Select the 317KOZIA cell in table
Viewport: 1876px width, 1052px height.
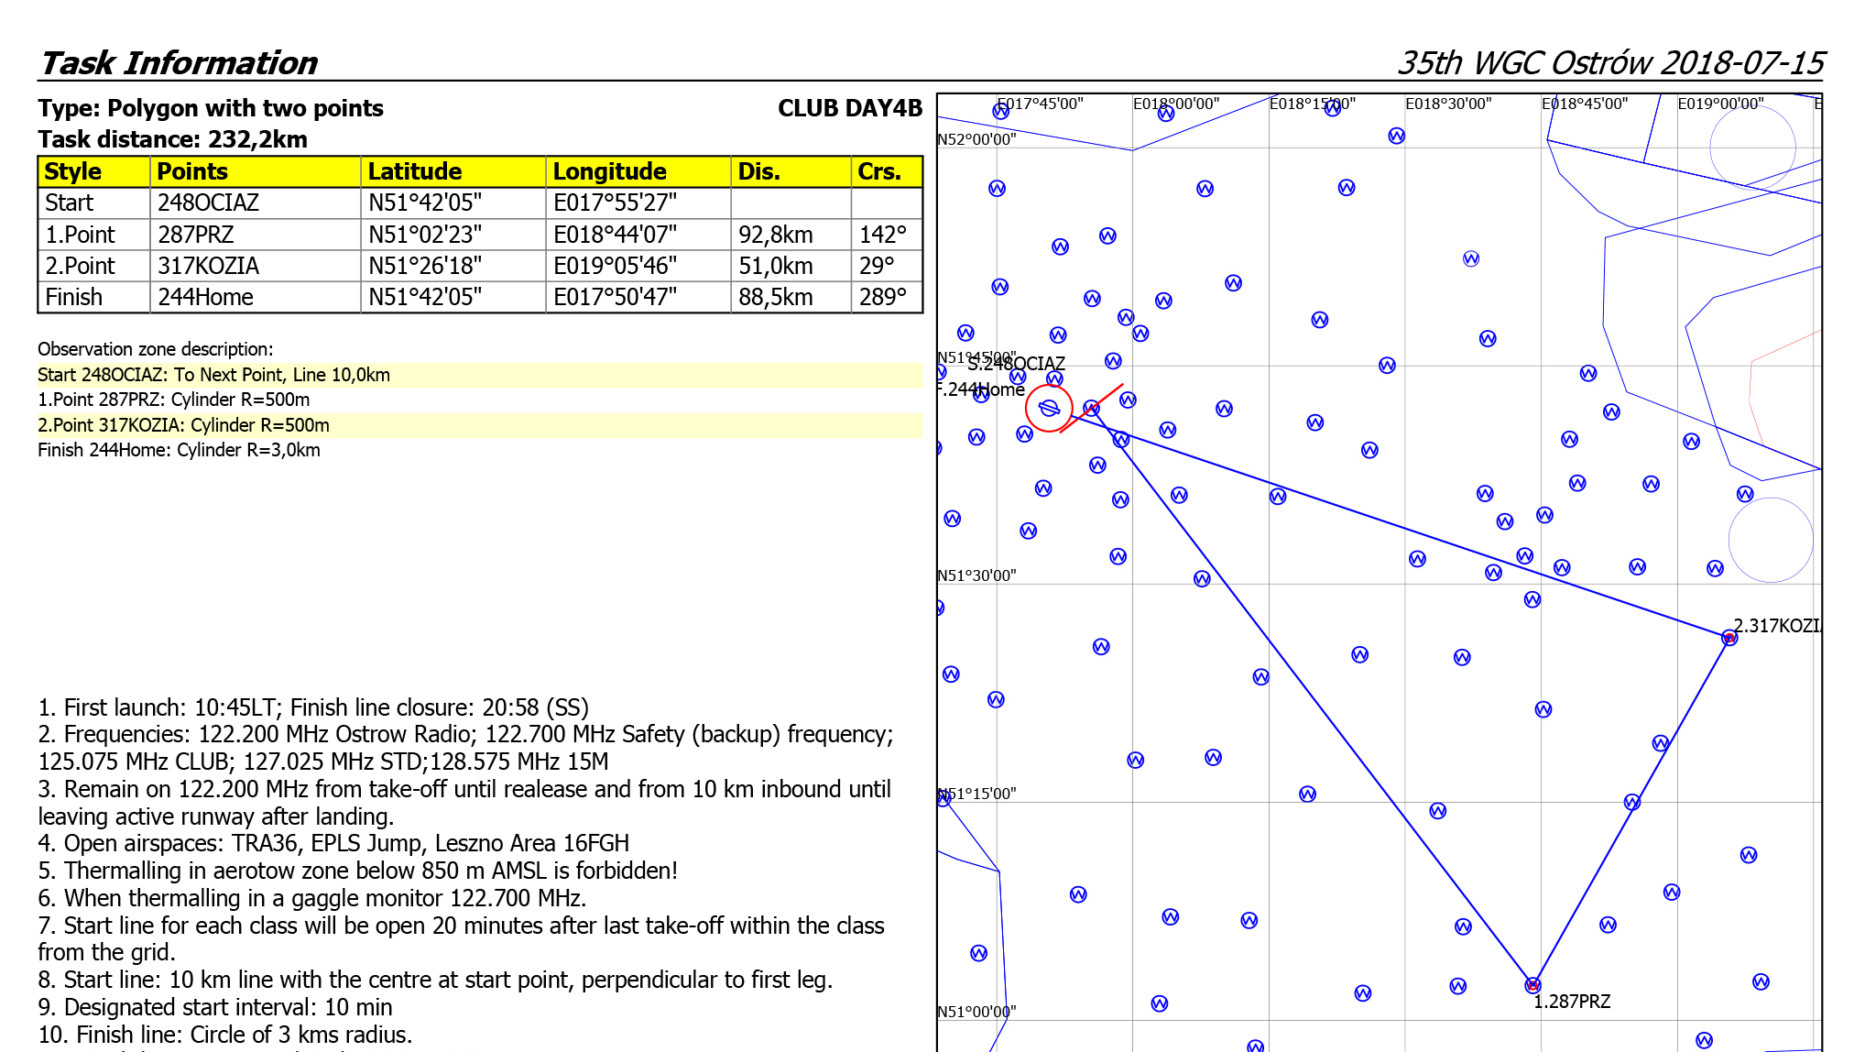pos(208,266)
